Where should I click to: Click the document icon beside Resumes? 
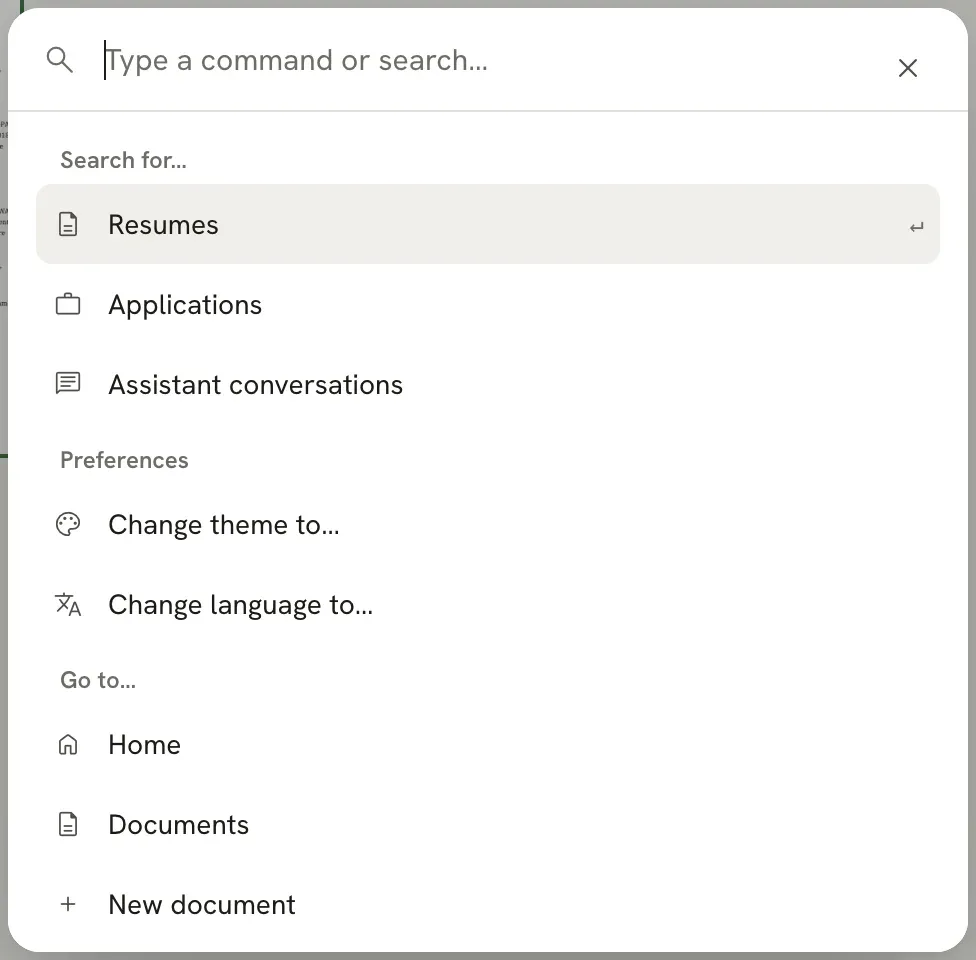coord(68,225)
